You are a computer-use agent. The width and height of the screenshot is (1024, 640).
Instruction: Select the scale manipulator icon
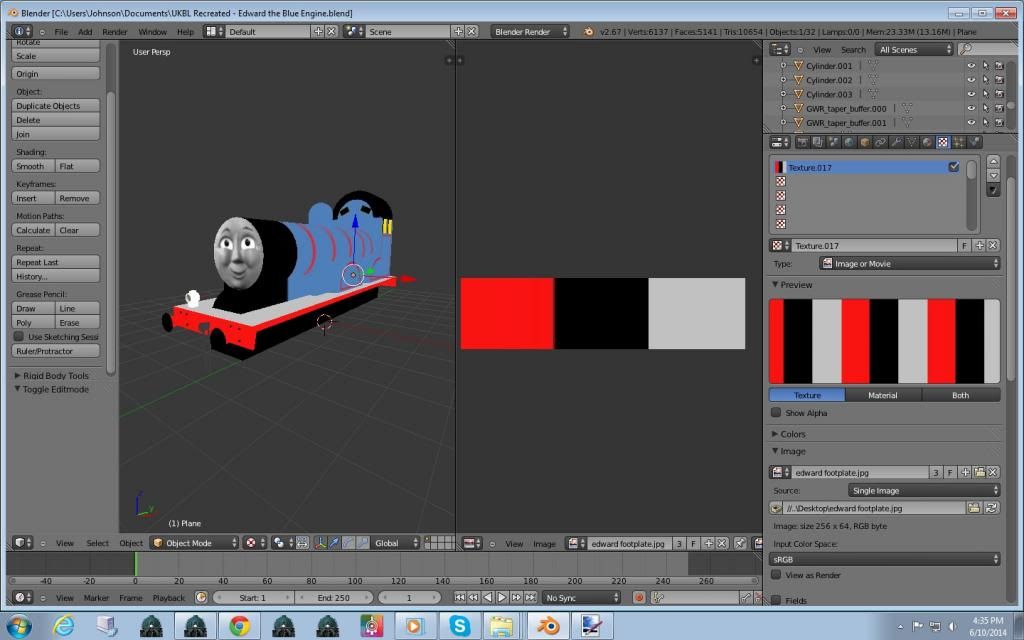click(363, 543)
